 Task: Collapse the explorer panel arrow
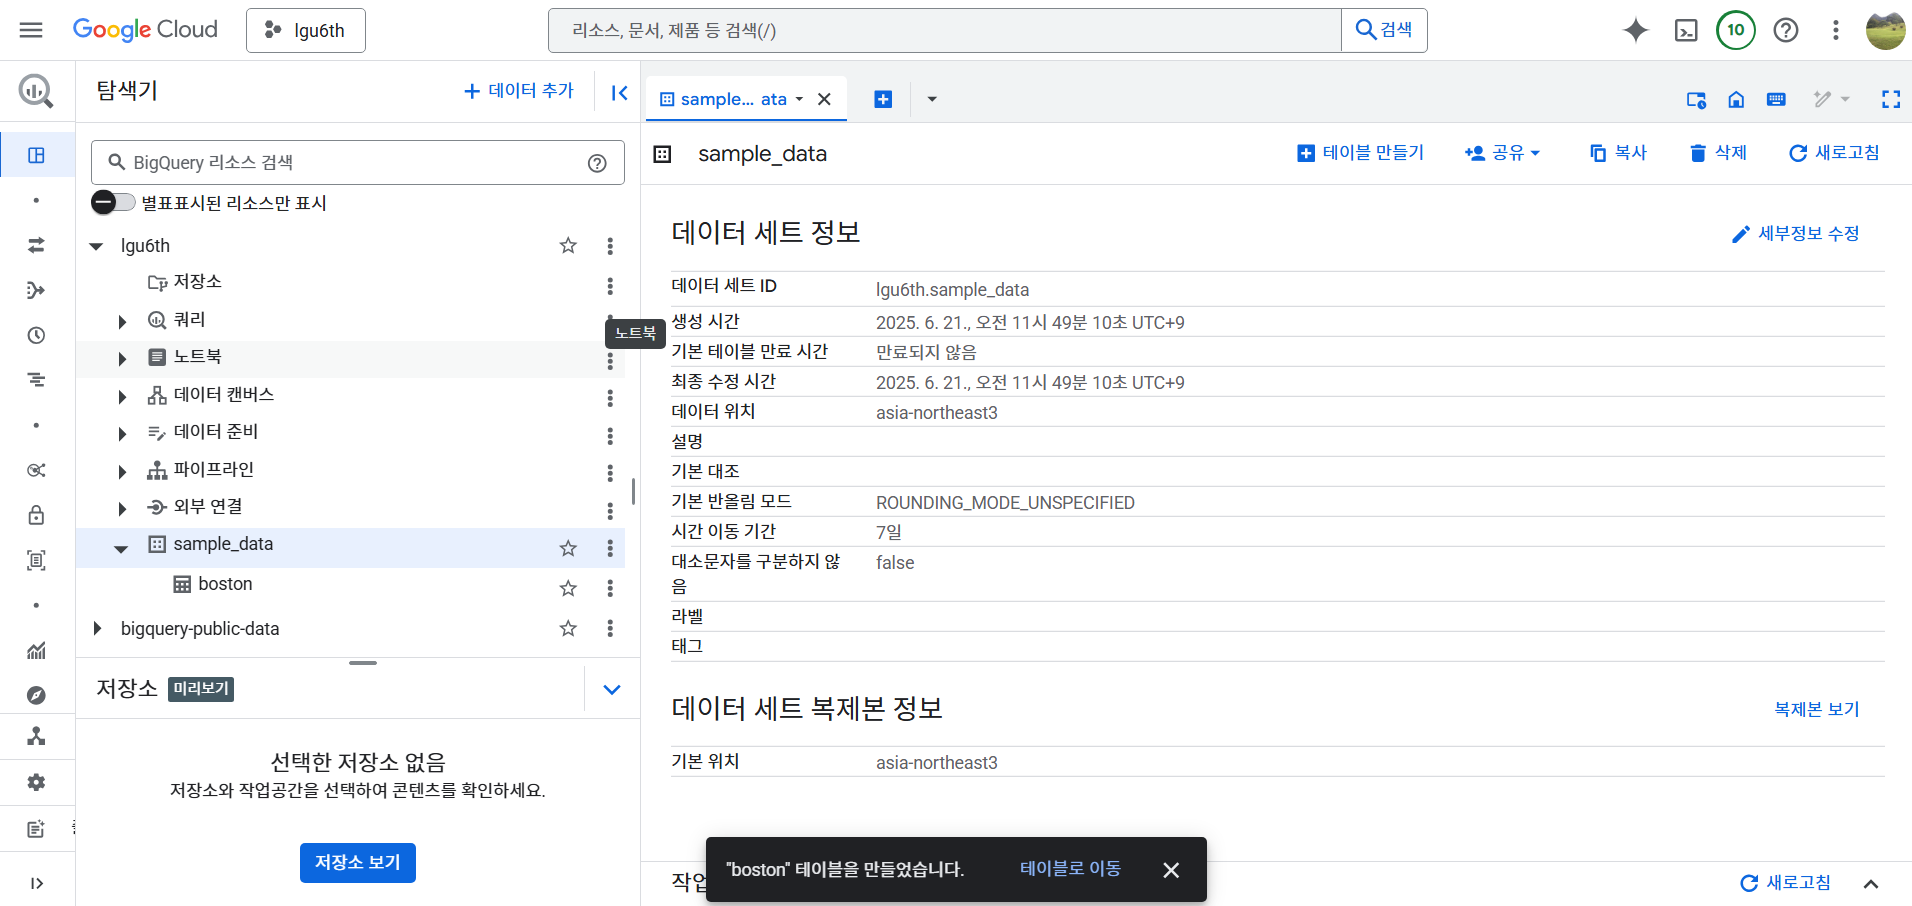(619, 92)
